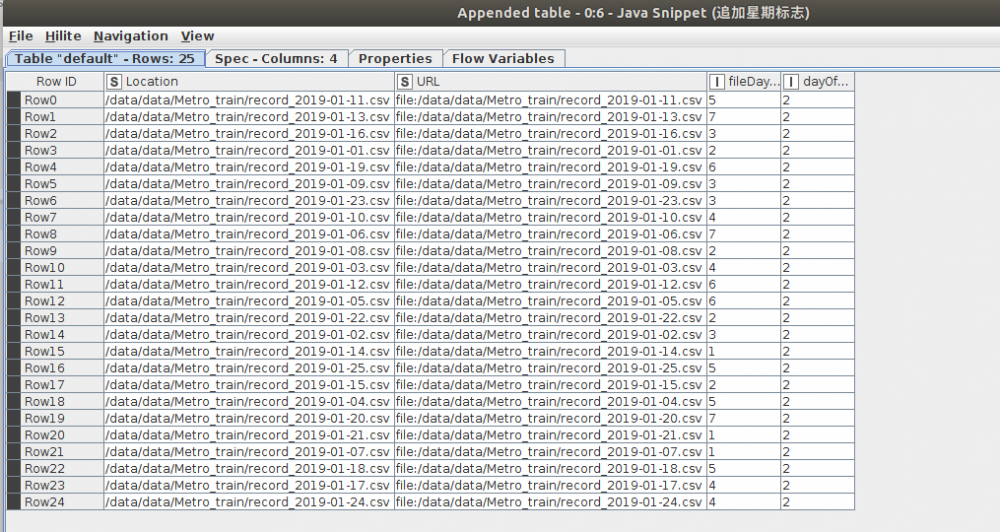Image resolution: width=1000 pixels, height=532 pixels.
Task: Click Location cell /data/data/Metro_train/record_2019-01-01.csv
Action: tap(249, 151)
